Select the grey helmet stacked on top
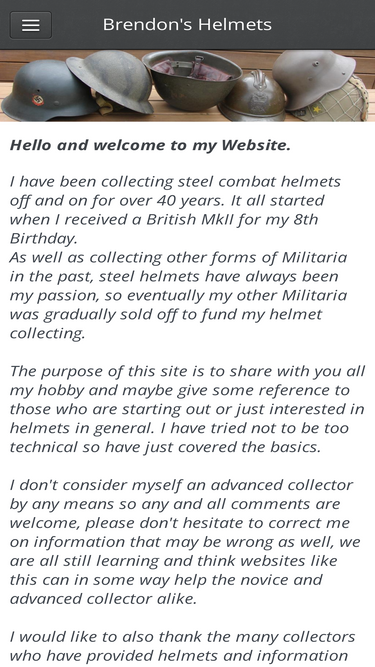This screenshot has width=375, height=667. [x=314, y=77]
